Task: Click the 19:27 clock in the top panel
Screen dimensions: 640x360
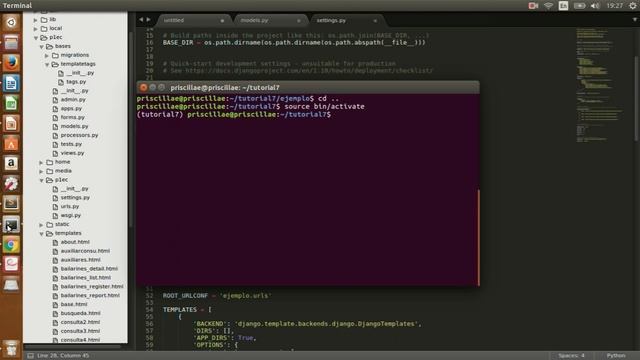Action: coord(614,6)
